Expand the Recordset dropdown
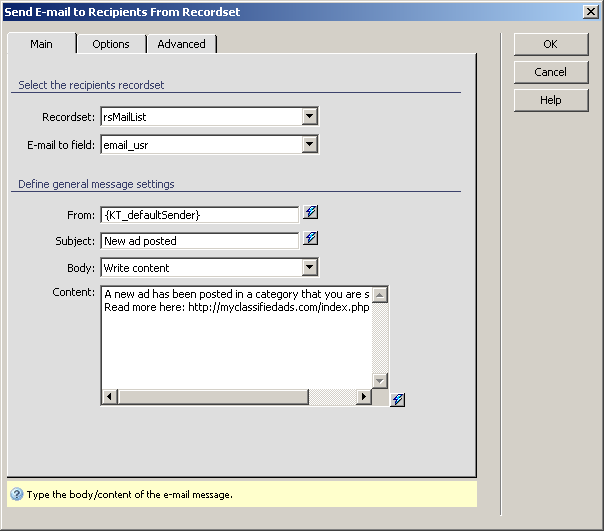The image size is (604, 531). tap(310, 117)
